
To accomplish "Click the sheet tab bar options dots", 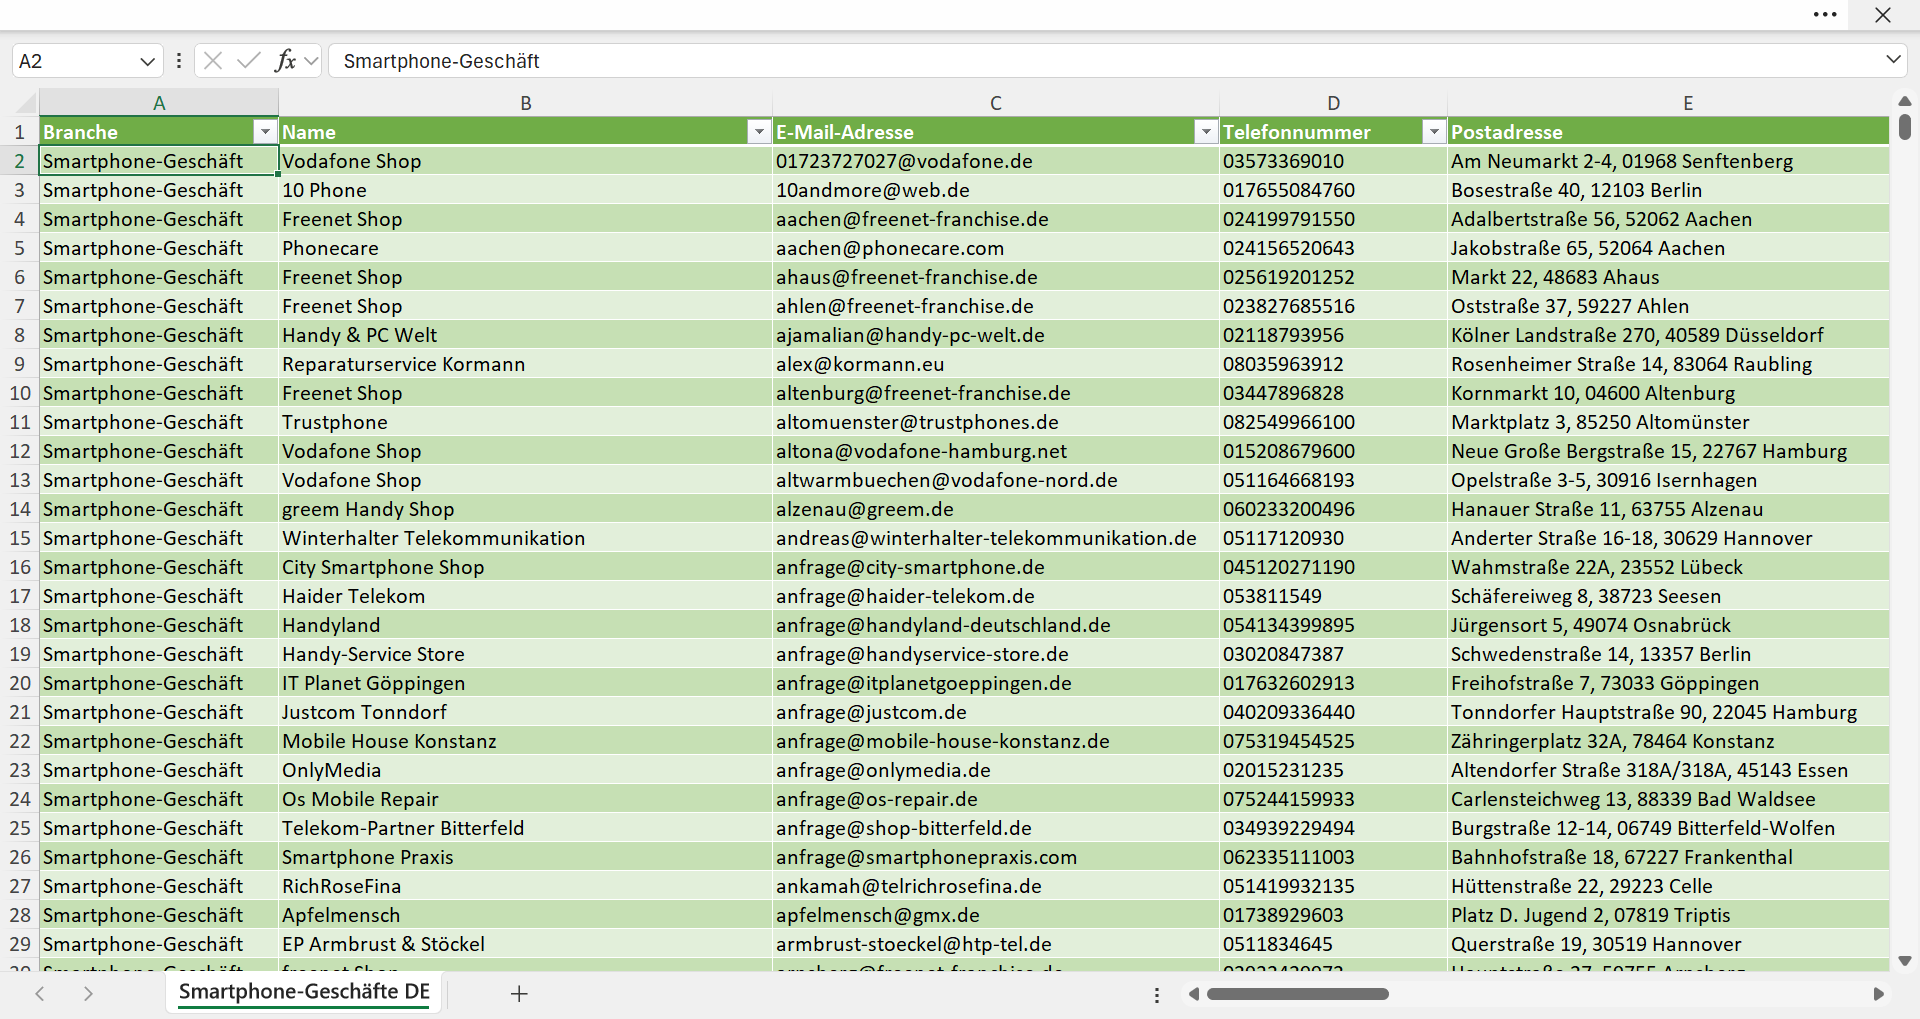I will coord(1157,995).
